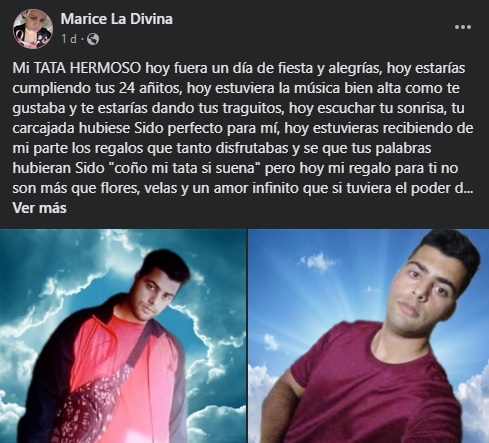This screenshot has height=443, width=489.
Task: Expand the post with "Ver más"
Action: [39, 208]
